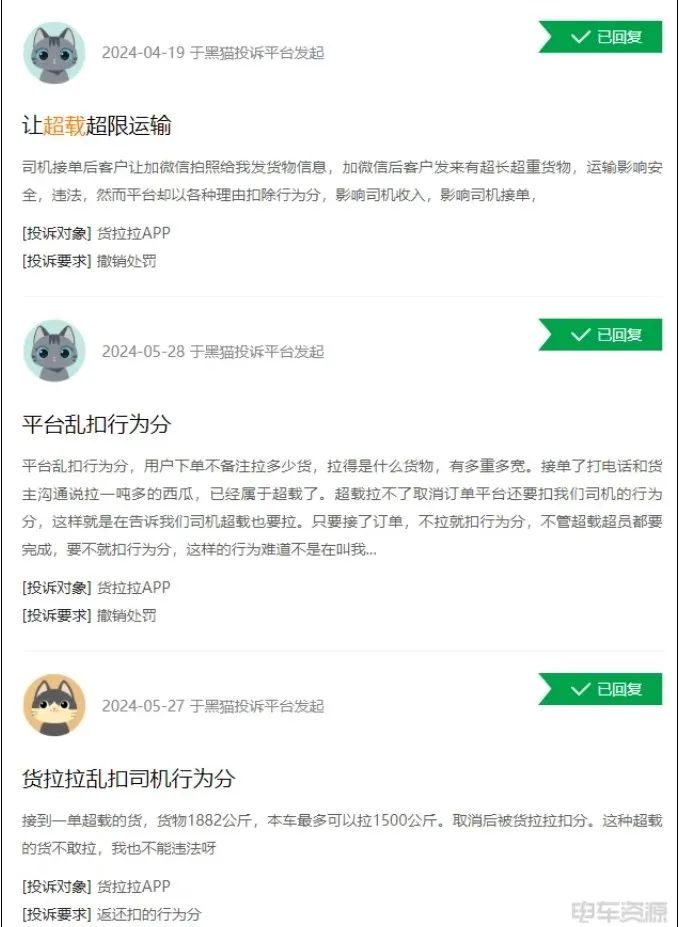Screen dimensions: 679x927
Task: Click the 2024-05-28 于黑猫投诉平台发起 date line
Action: pos(213,351)
